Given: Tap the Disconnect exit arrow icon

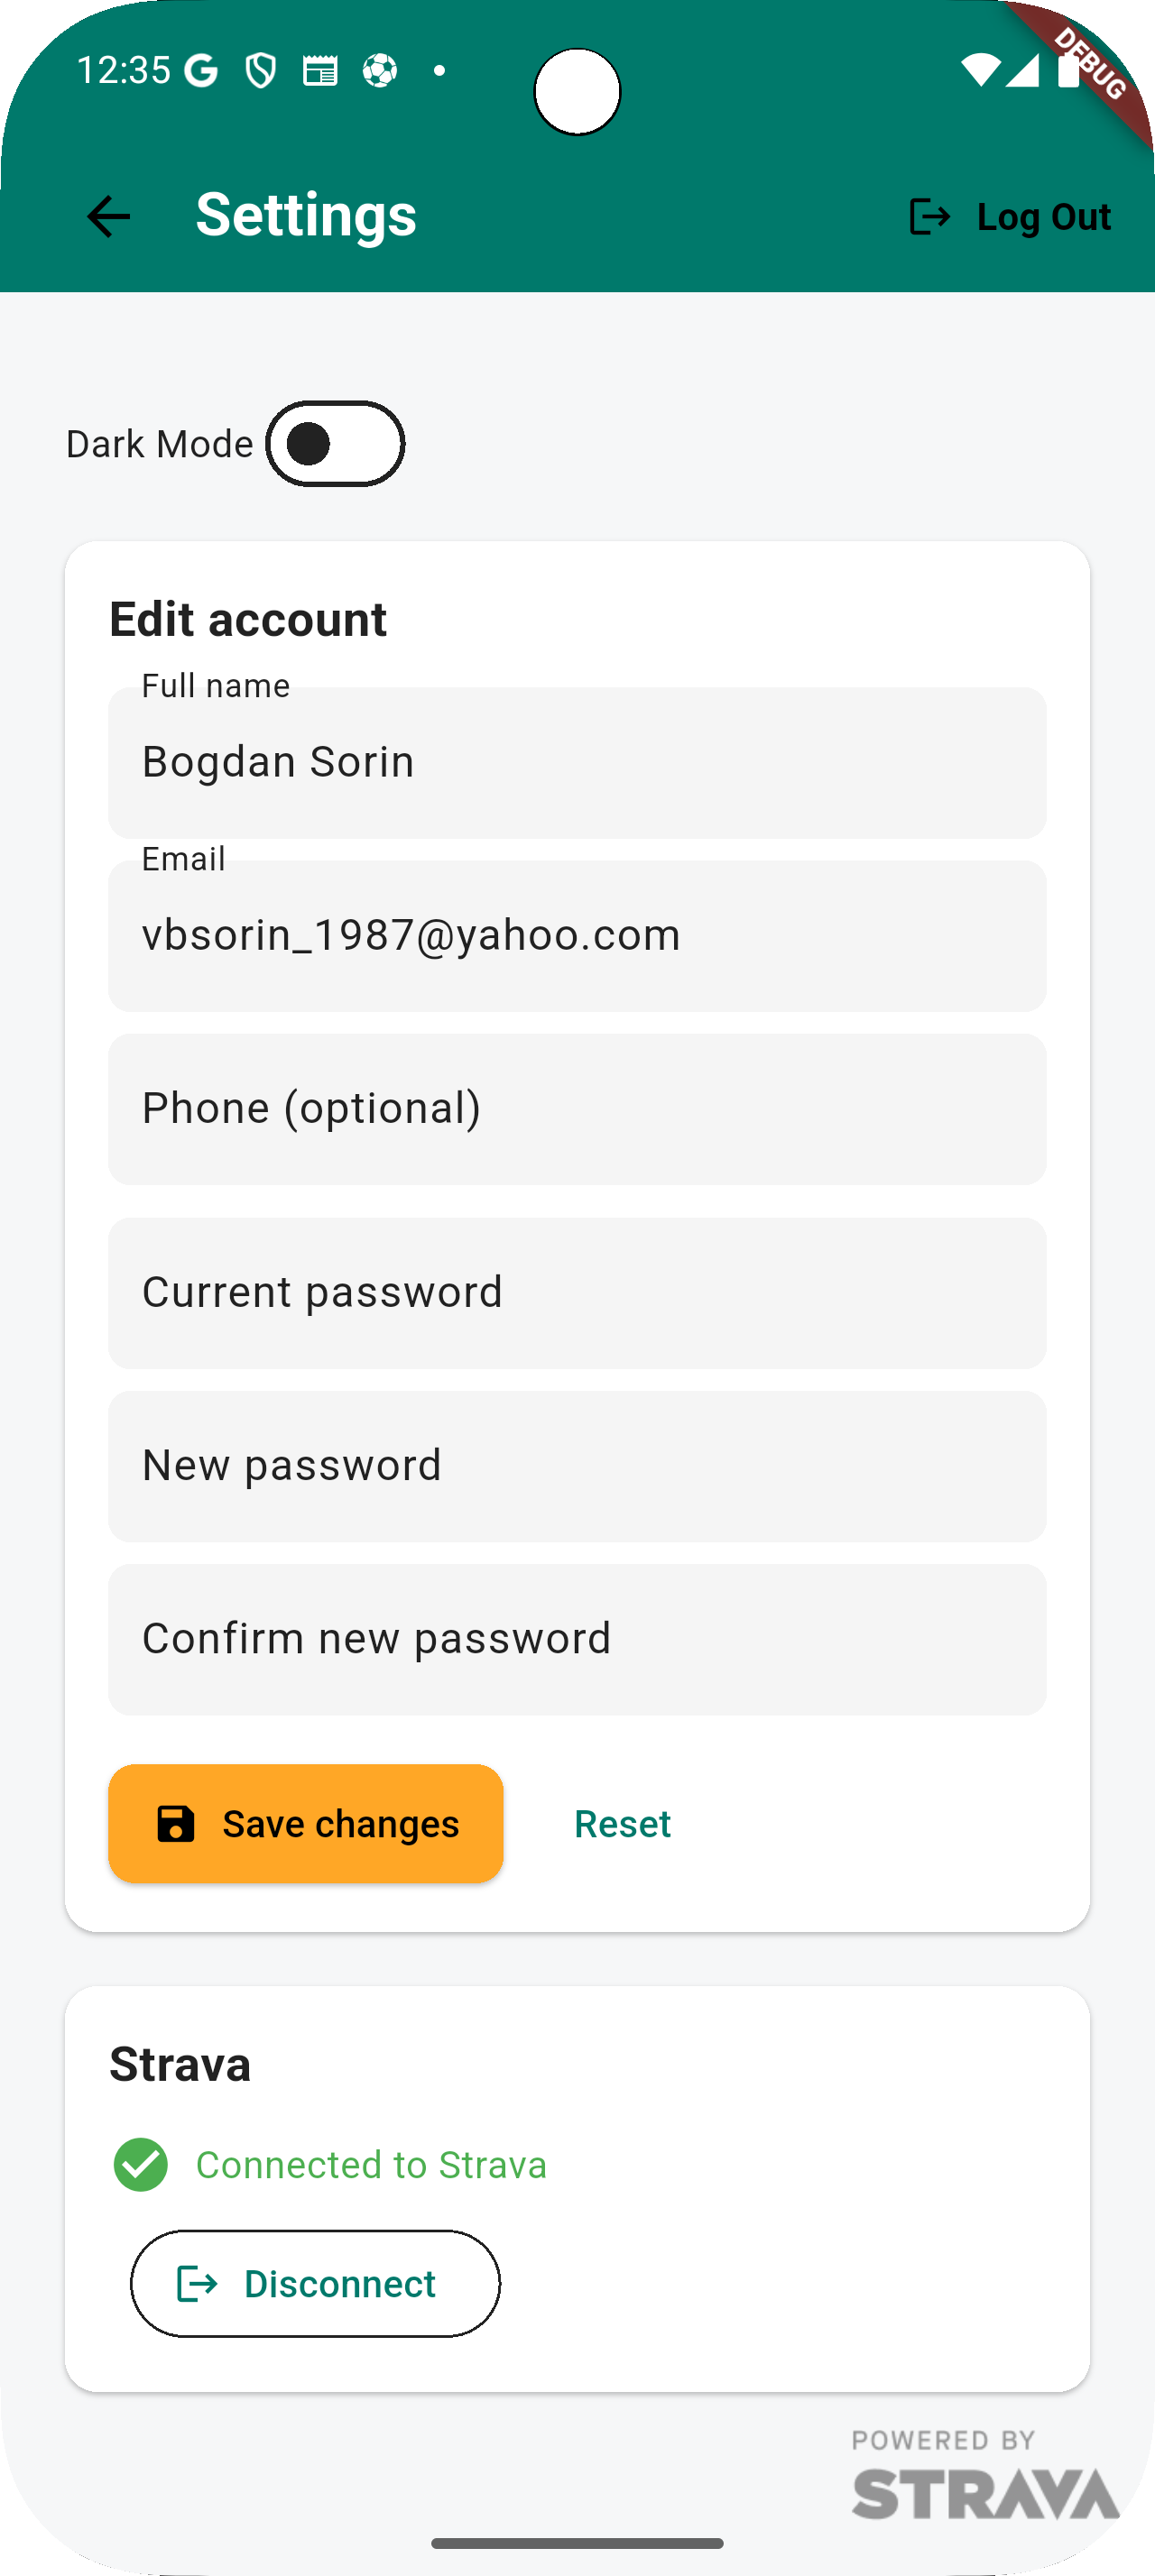Looking at the screenshot, I should pyautogui.click(x=197, y=2283).
